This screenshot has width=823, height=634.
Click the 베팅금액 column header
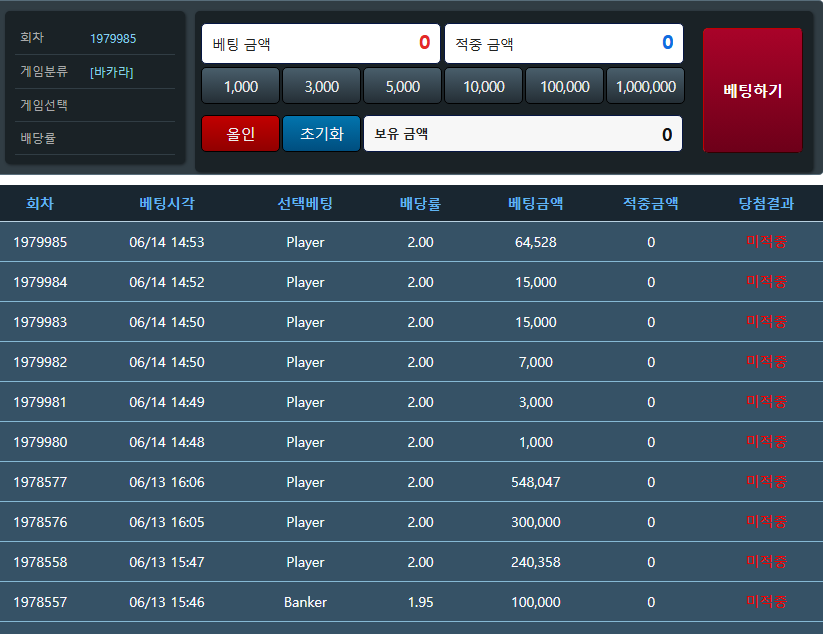tap(535, 203)
